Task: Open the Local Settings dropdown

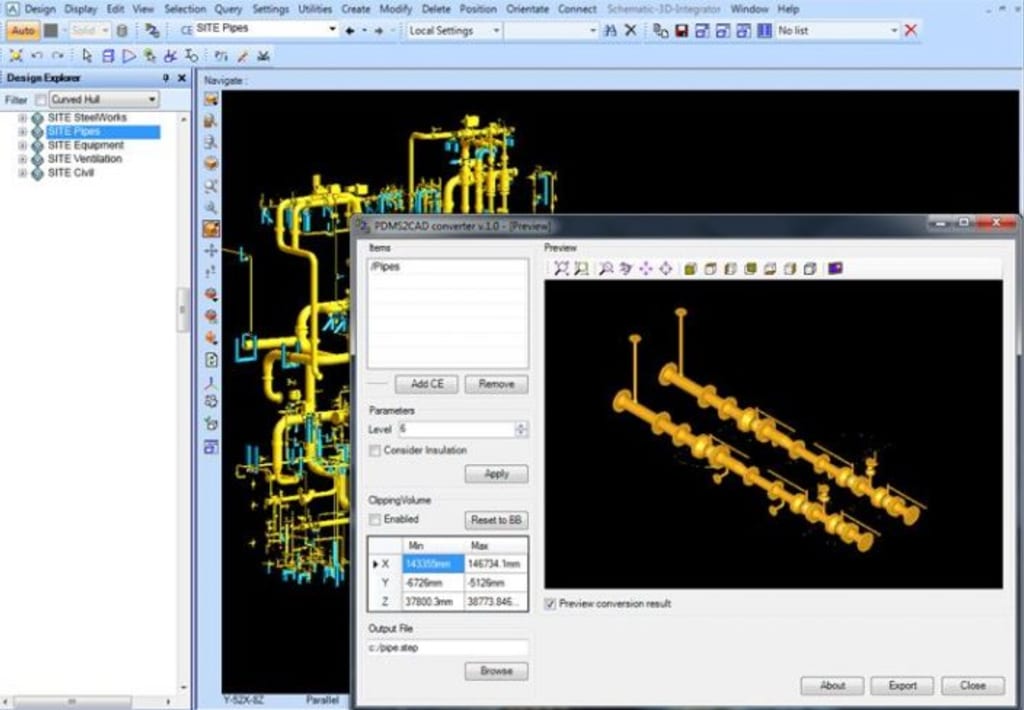Action: pos(496,30)
